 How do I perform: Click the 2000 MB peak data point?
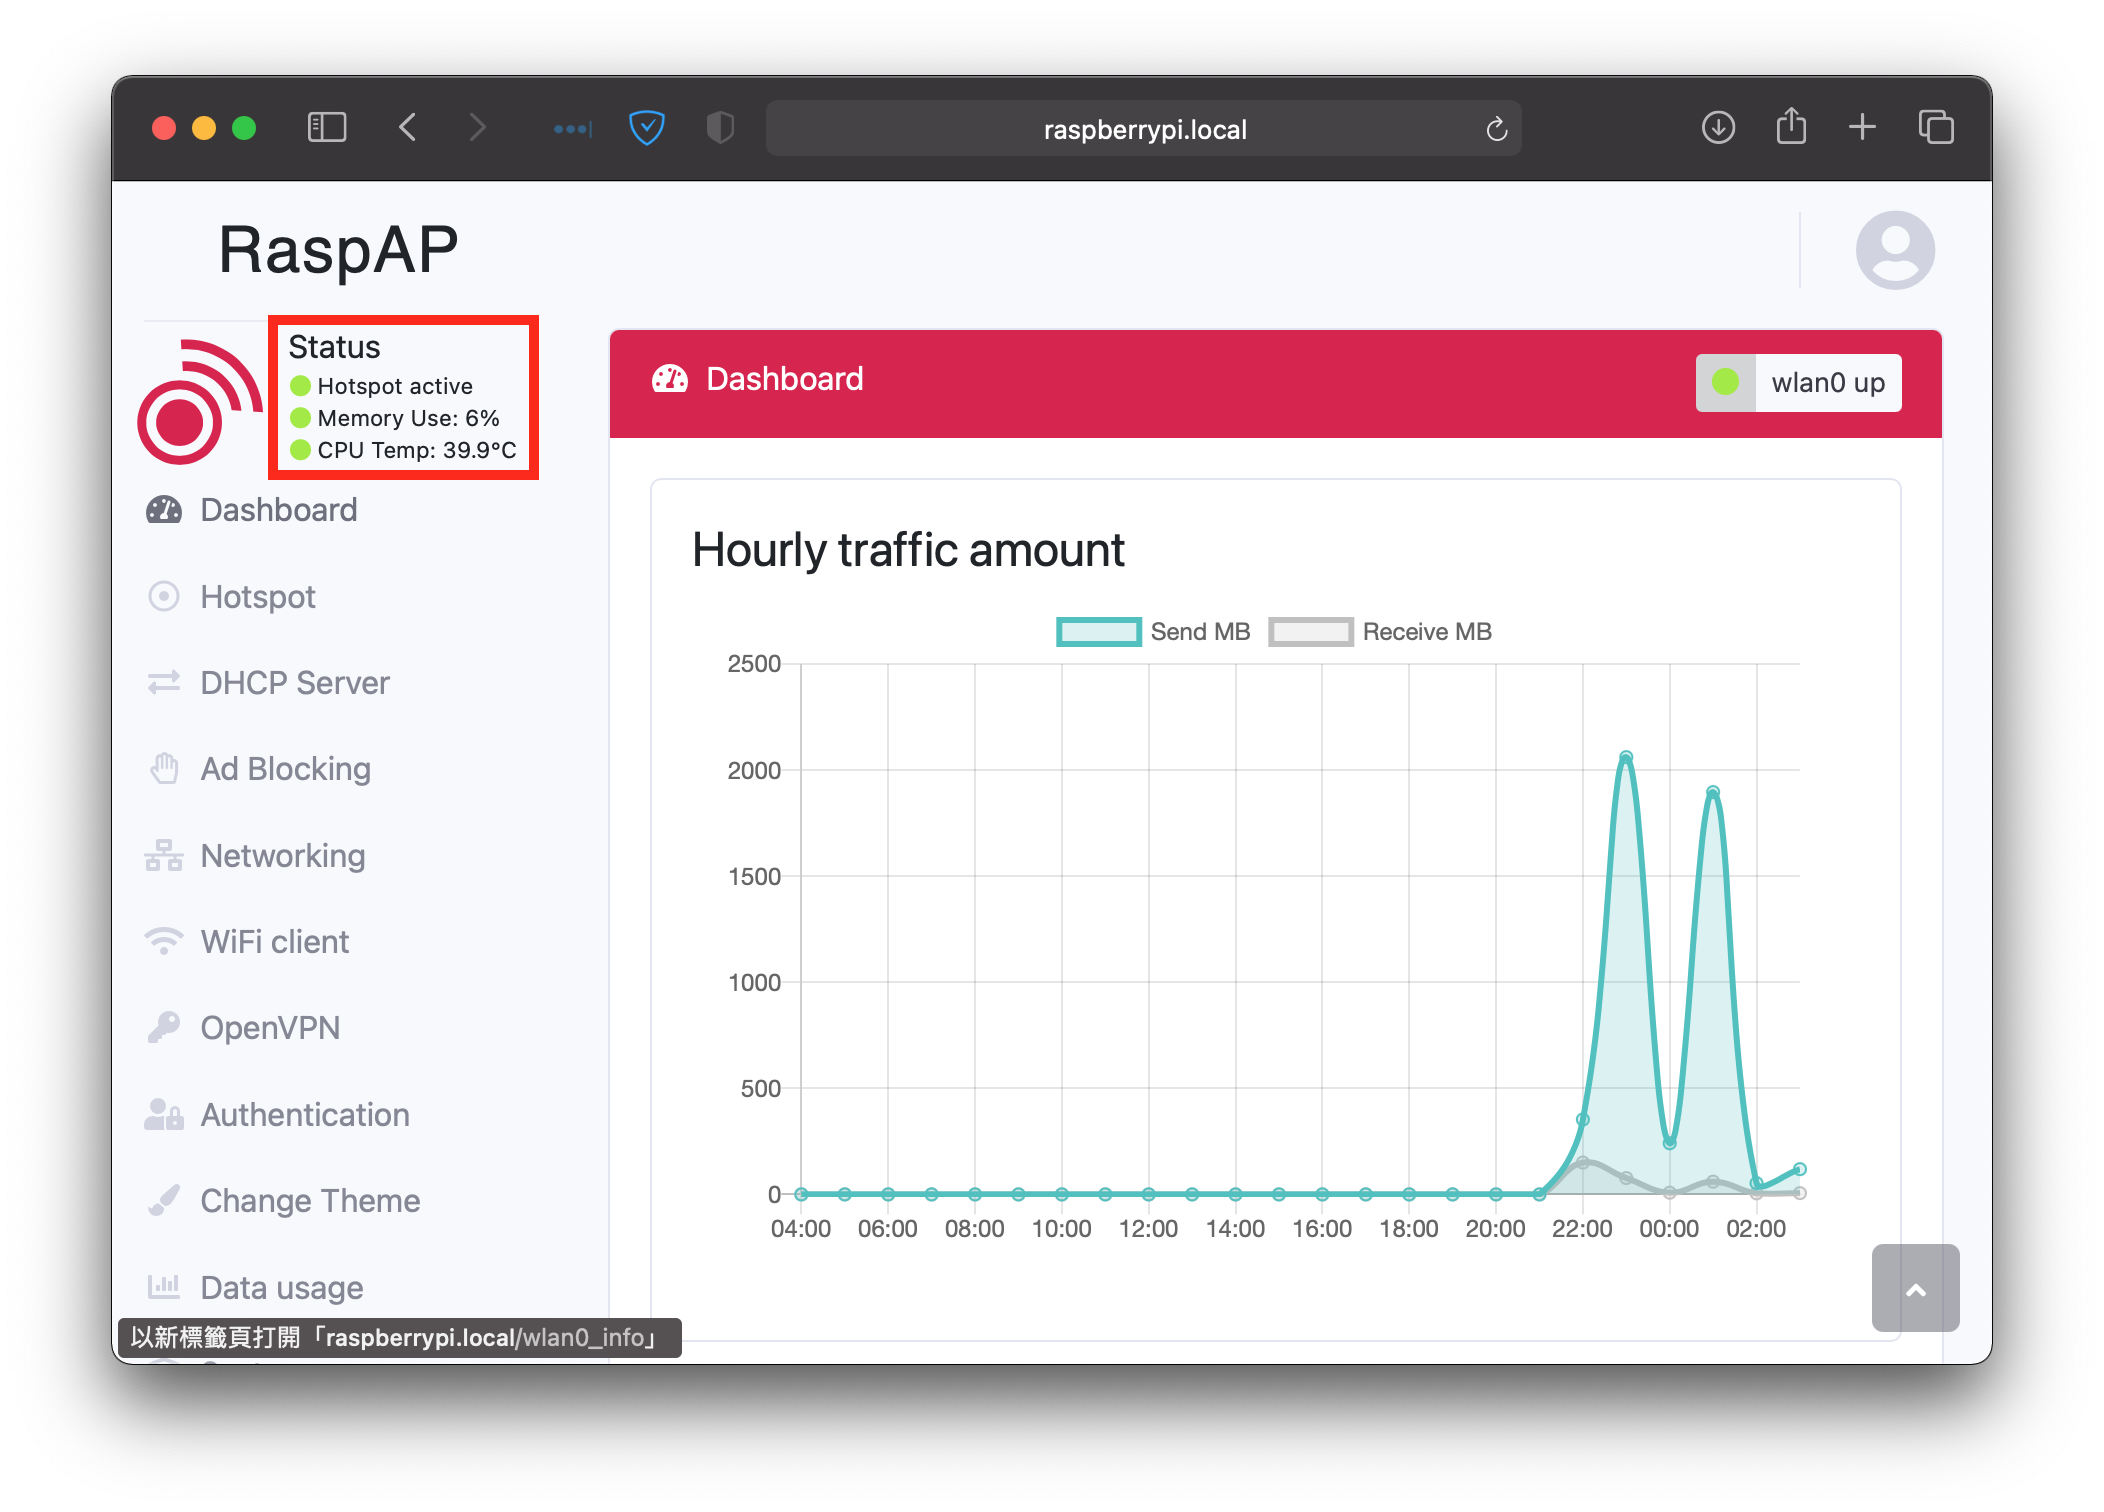[x=1626, y=757]
